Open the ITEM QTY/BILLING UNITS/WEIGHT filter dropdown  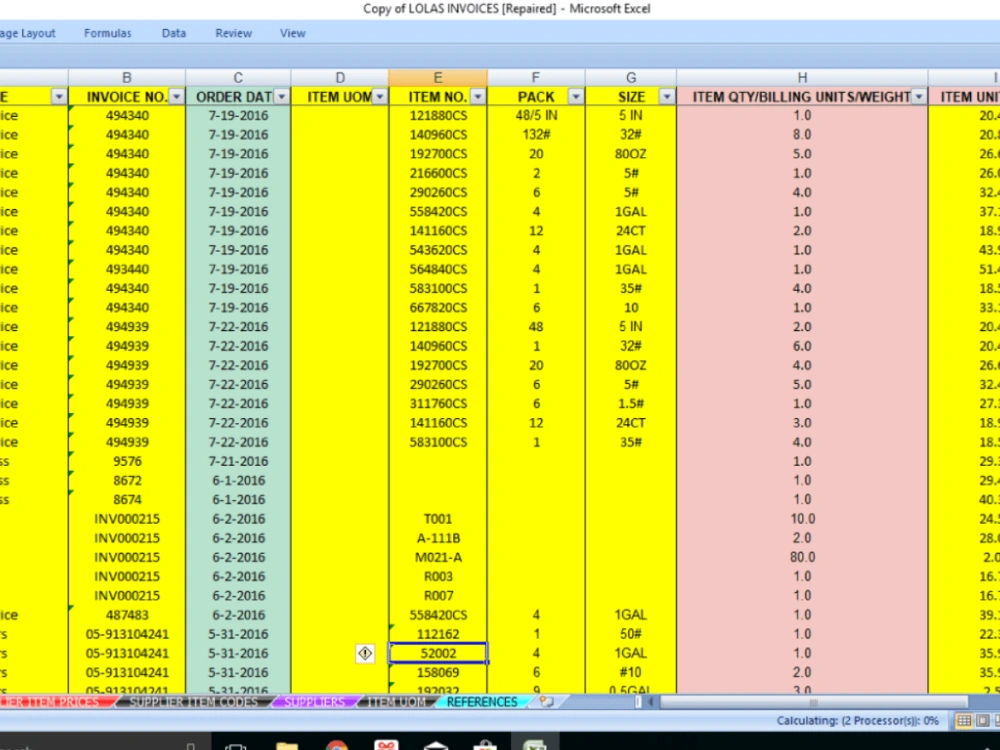(918, 96)
